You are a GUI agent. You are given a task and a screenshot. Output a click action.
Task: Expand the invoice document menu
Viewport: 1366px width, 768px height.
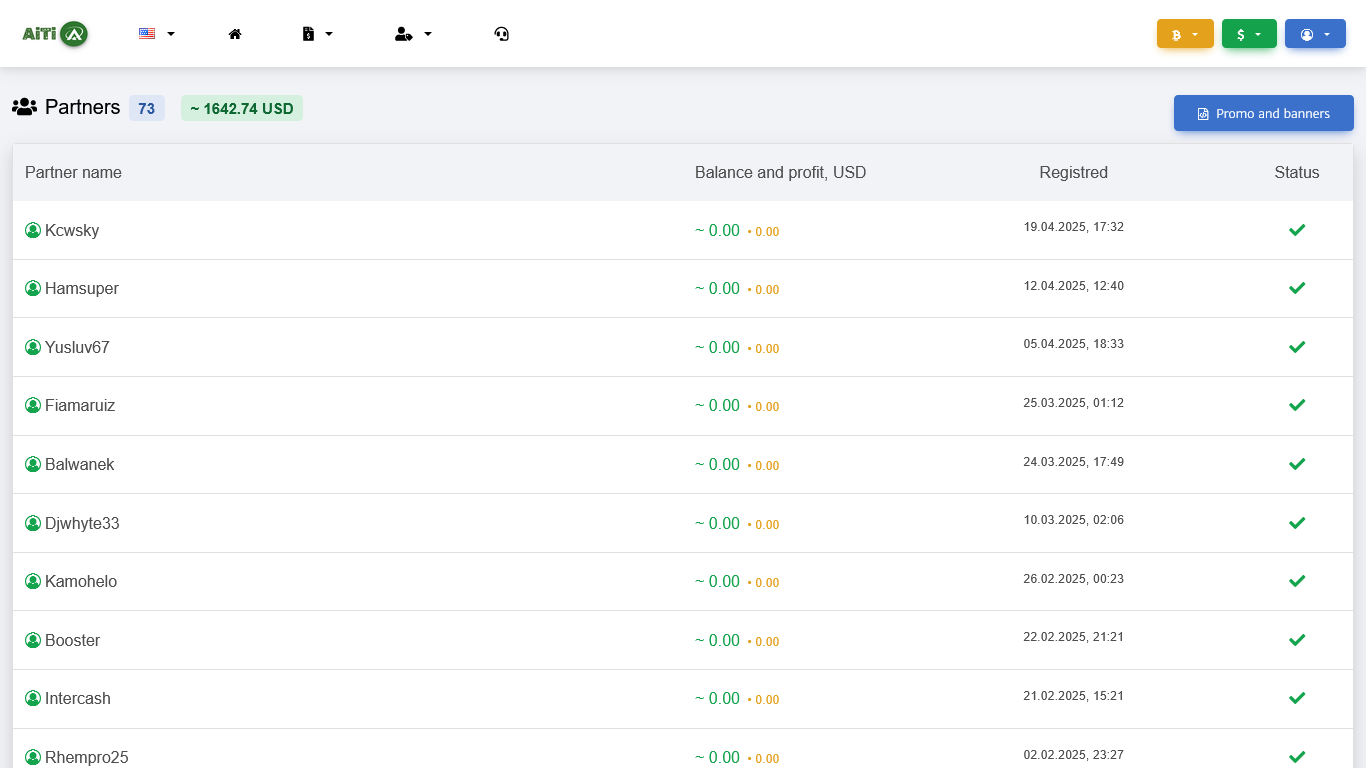point(317,34)
